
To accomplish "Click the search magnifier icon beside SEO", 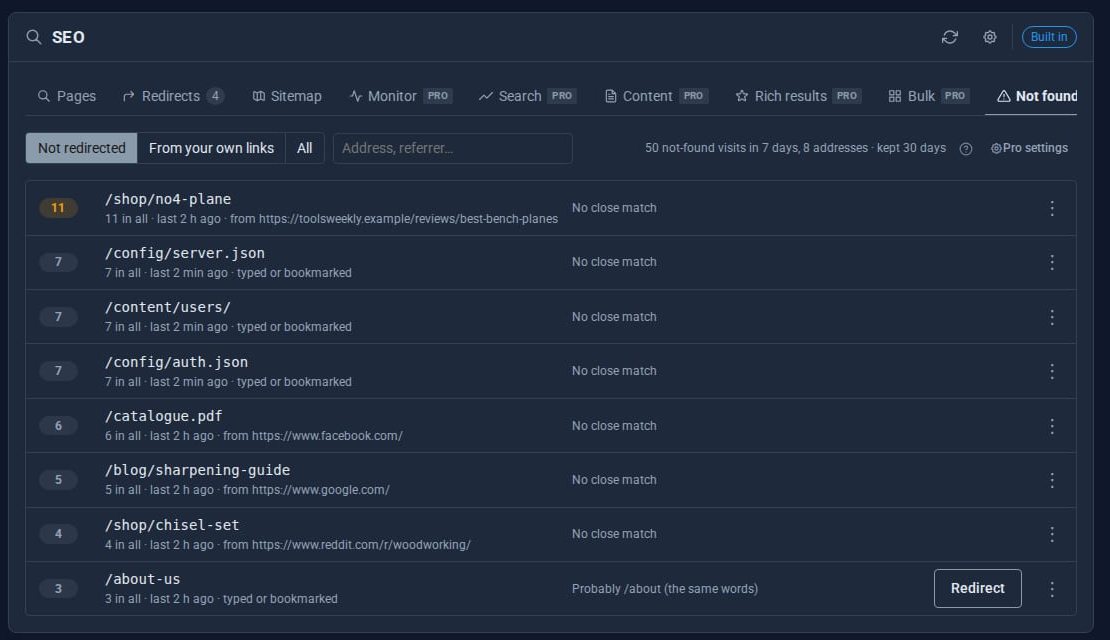I will (x=33, y=37).
